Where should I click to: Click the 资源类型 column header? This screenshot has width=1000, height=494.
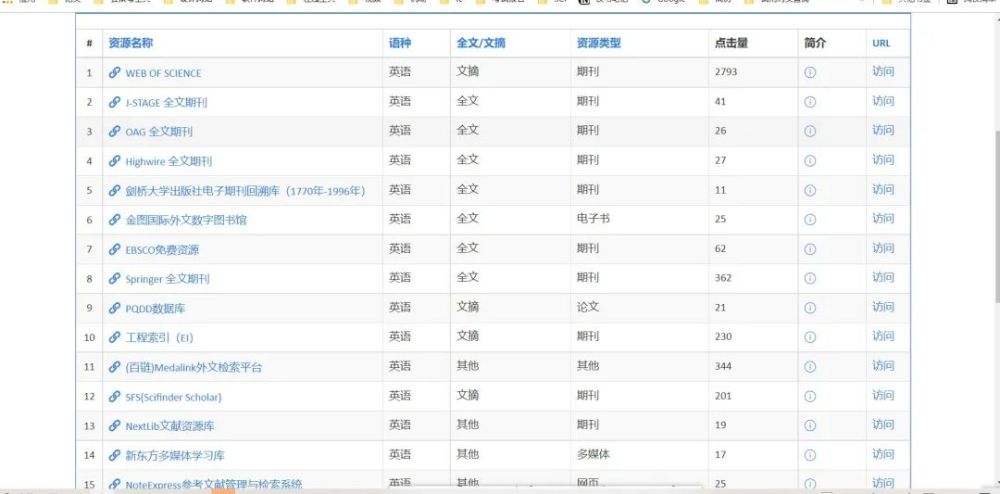pyautogui.click(x=598, y=43)
